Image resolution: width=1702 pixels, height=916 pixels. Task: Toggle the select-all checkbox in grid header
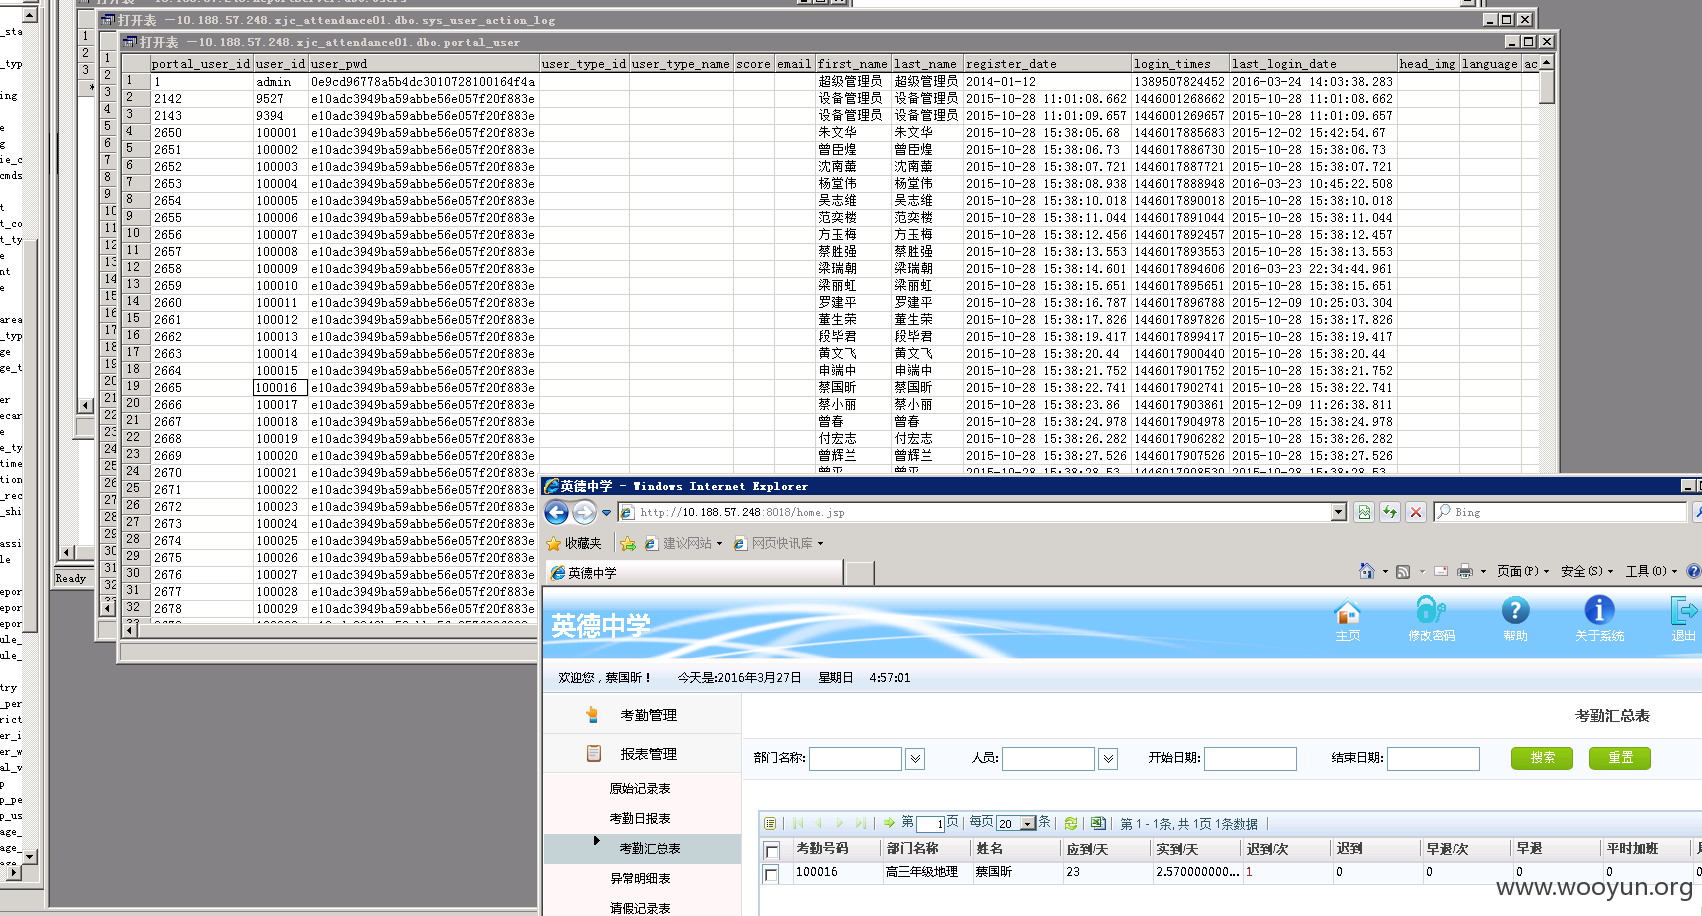(x=771, y=851)
